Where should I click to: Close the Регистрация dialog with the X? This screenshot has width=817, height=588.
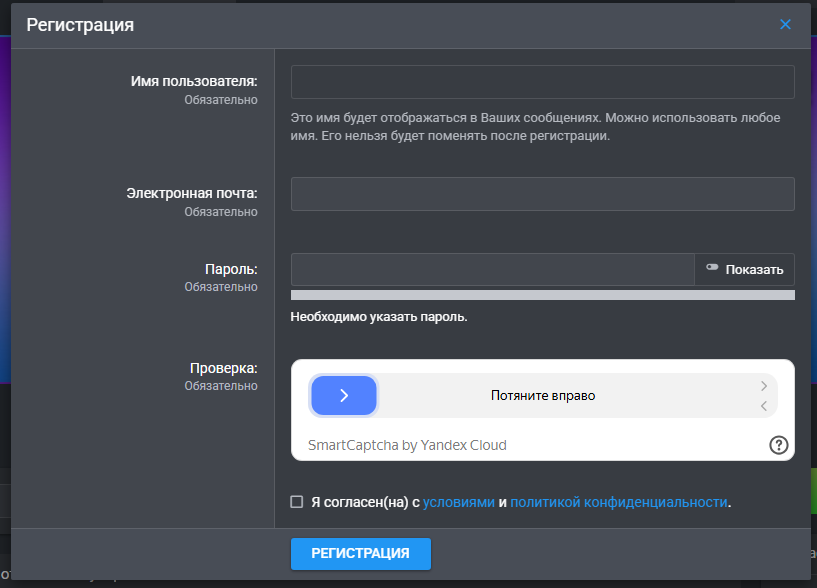coord(785,25)
